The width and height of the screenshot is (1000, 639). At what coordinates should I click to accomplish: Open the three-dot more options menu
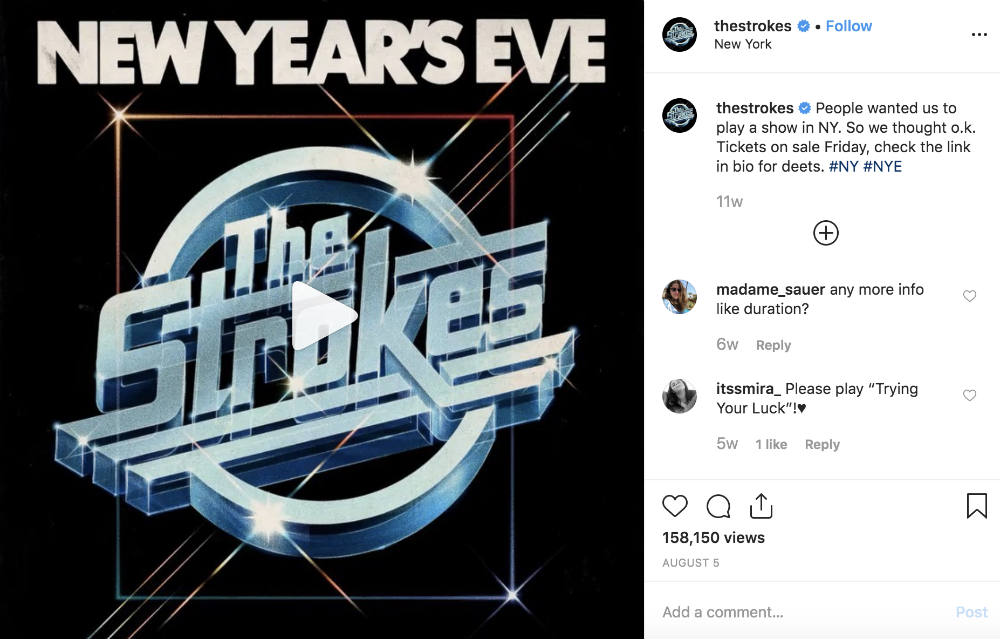pyautogui.click(x=979, y=34)
